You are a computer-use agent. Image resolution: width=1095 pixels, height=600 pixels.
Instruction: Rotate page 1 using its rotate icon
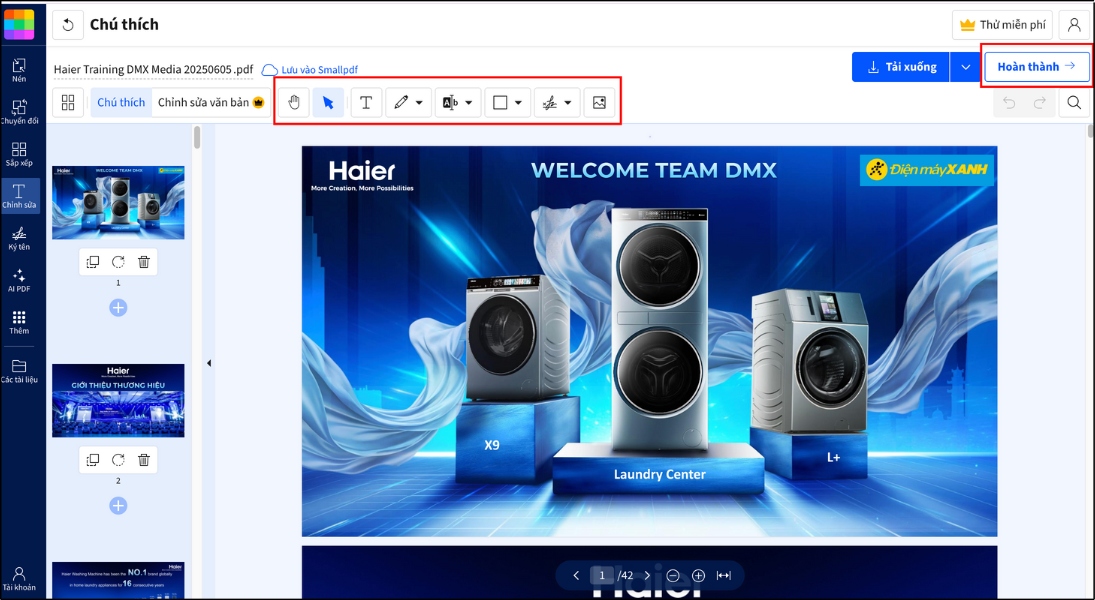click(x=118, y=261)
